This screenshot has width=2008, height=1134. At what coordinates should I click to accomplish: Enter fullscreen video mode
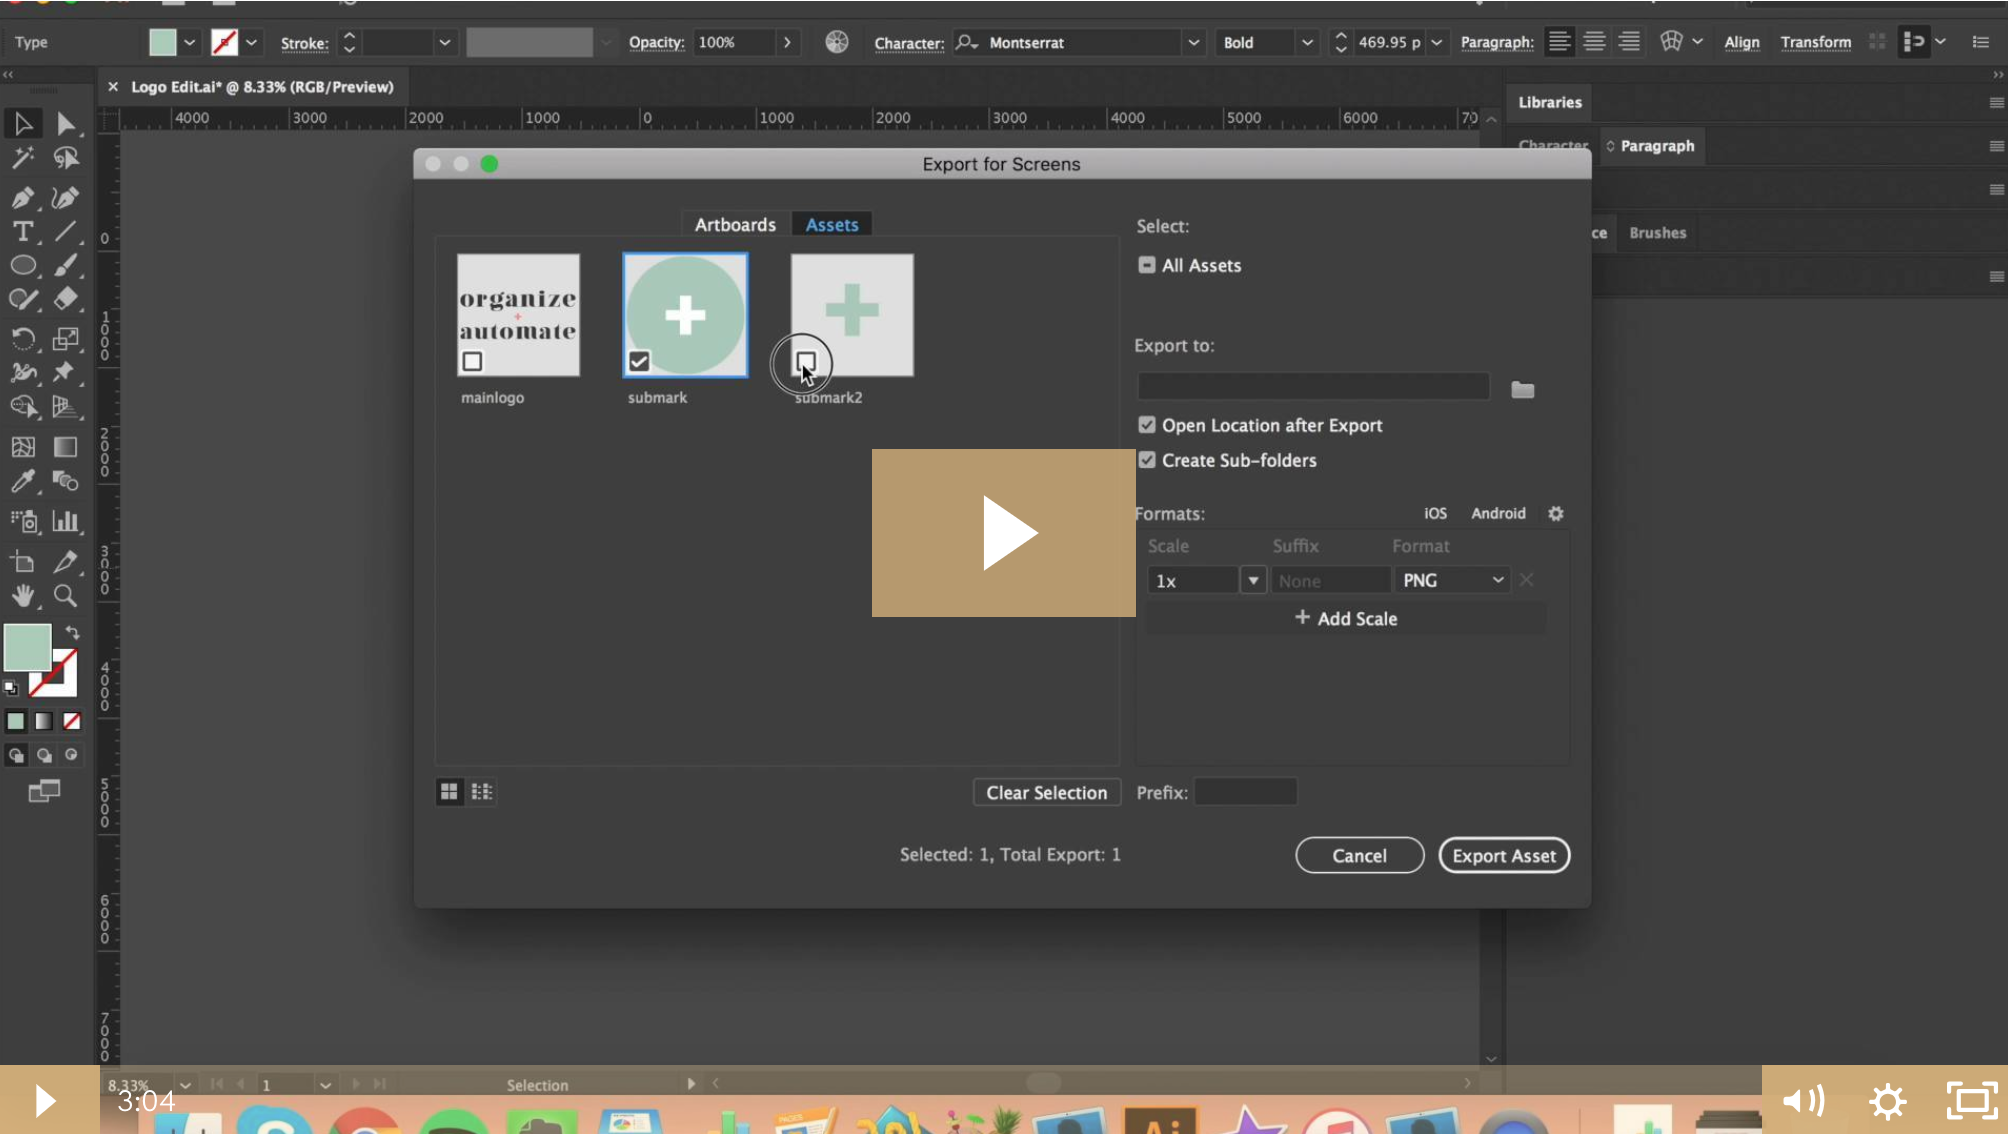(1972, 1101)
